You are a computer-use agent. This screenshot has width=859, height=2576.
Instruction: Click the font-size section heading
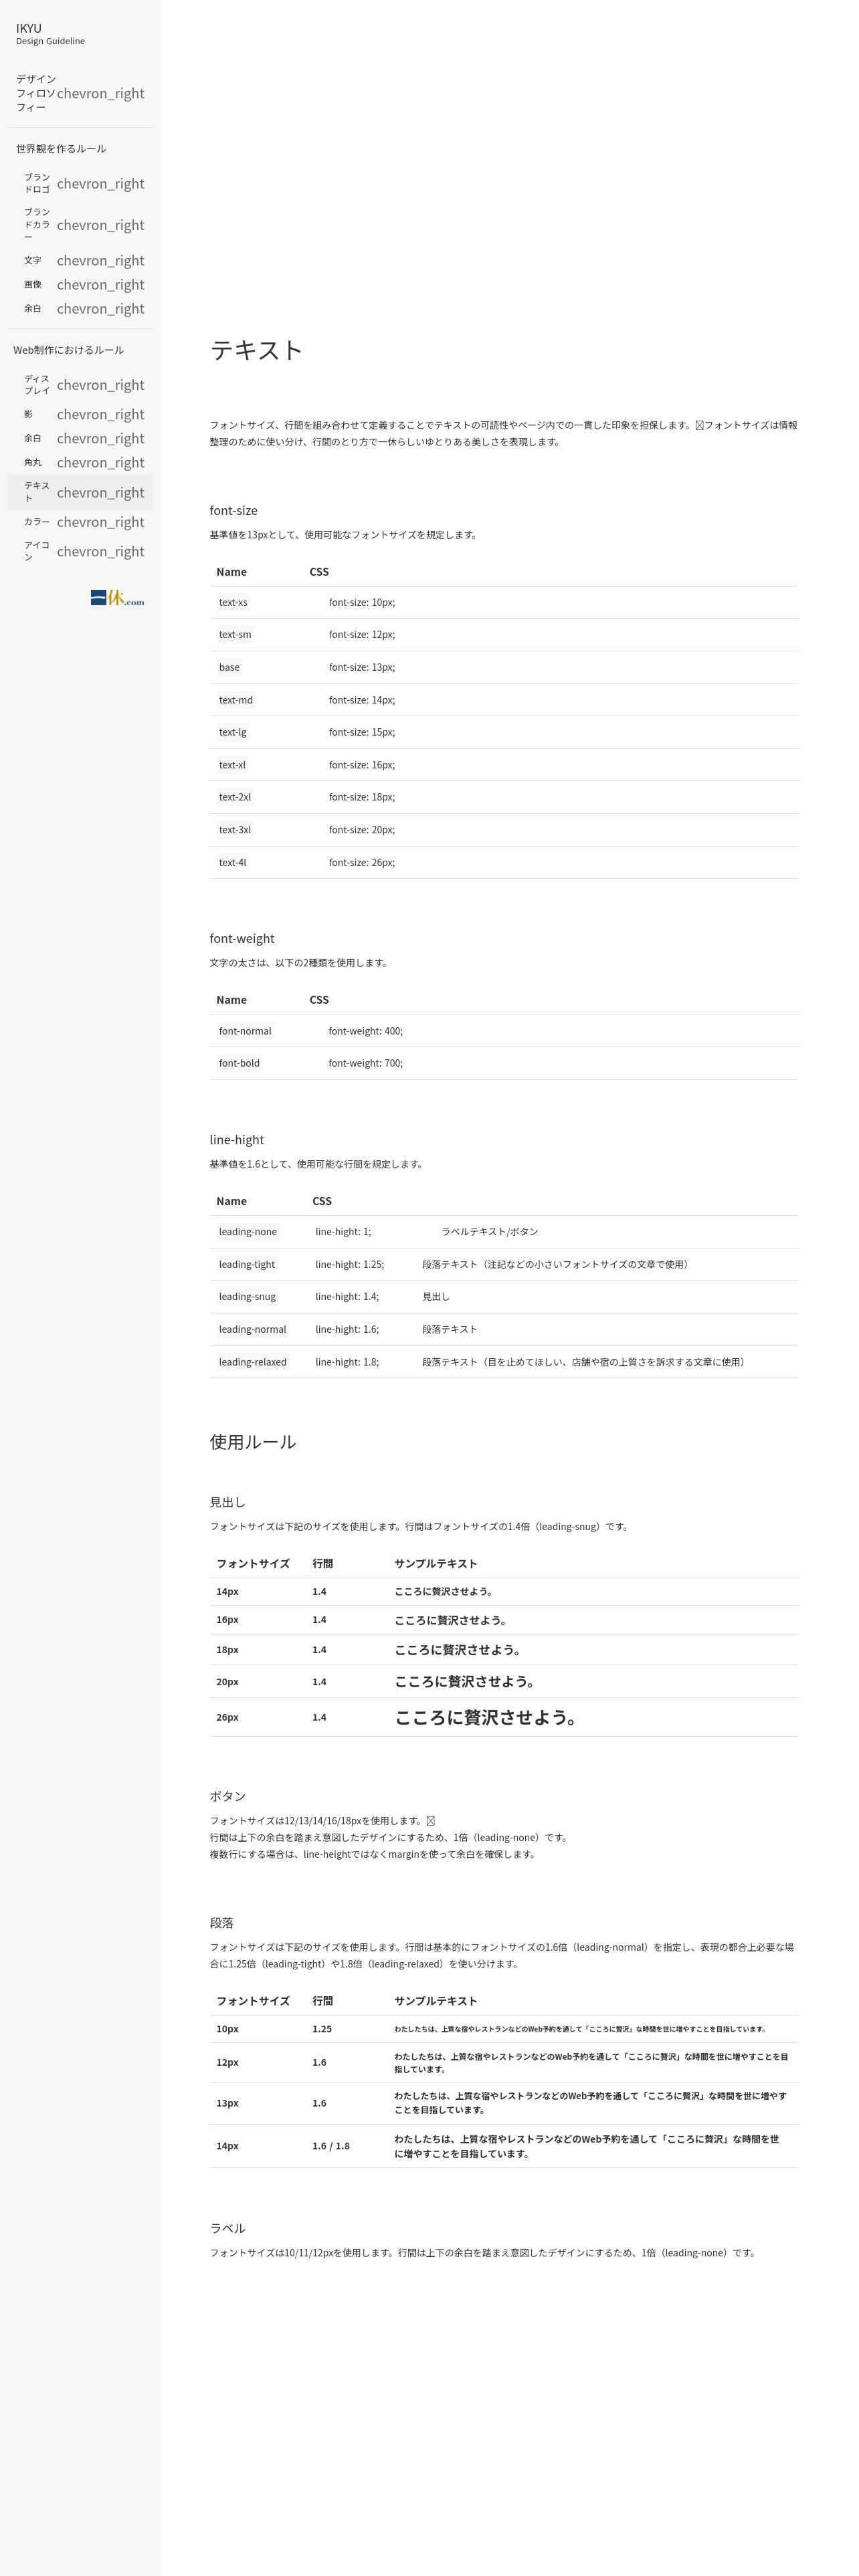234,510
